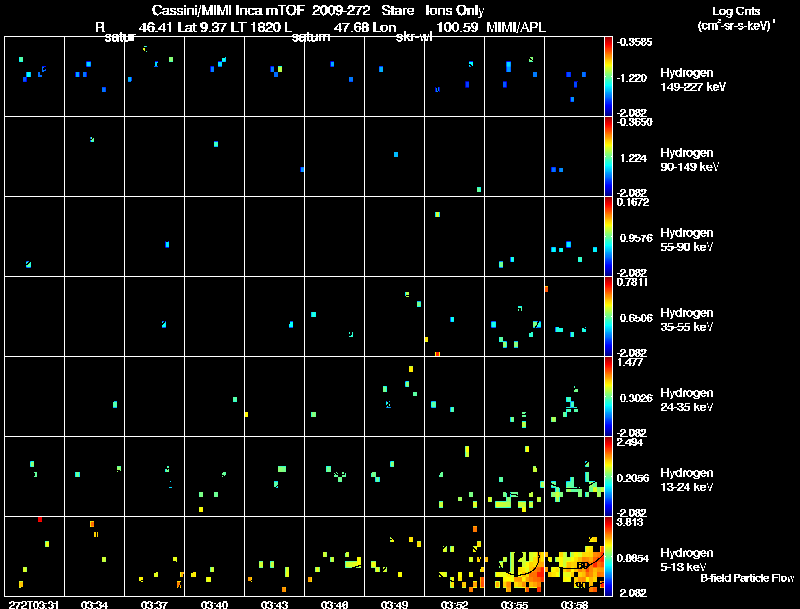The image size is (800, 609).
Task: Click the 46.41 radial distance value
Action: point(156,27)
